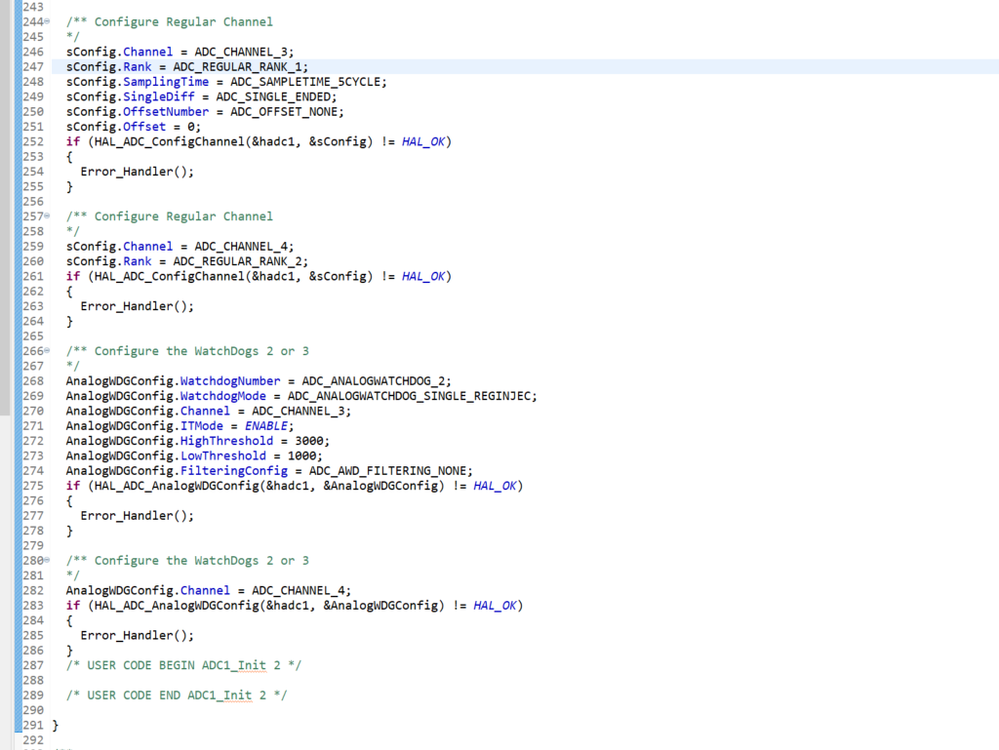
Task: Click ADC_ANALOGWATCHDOG_2 value
Action: (x=373, y=381)
